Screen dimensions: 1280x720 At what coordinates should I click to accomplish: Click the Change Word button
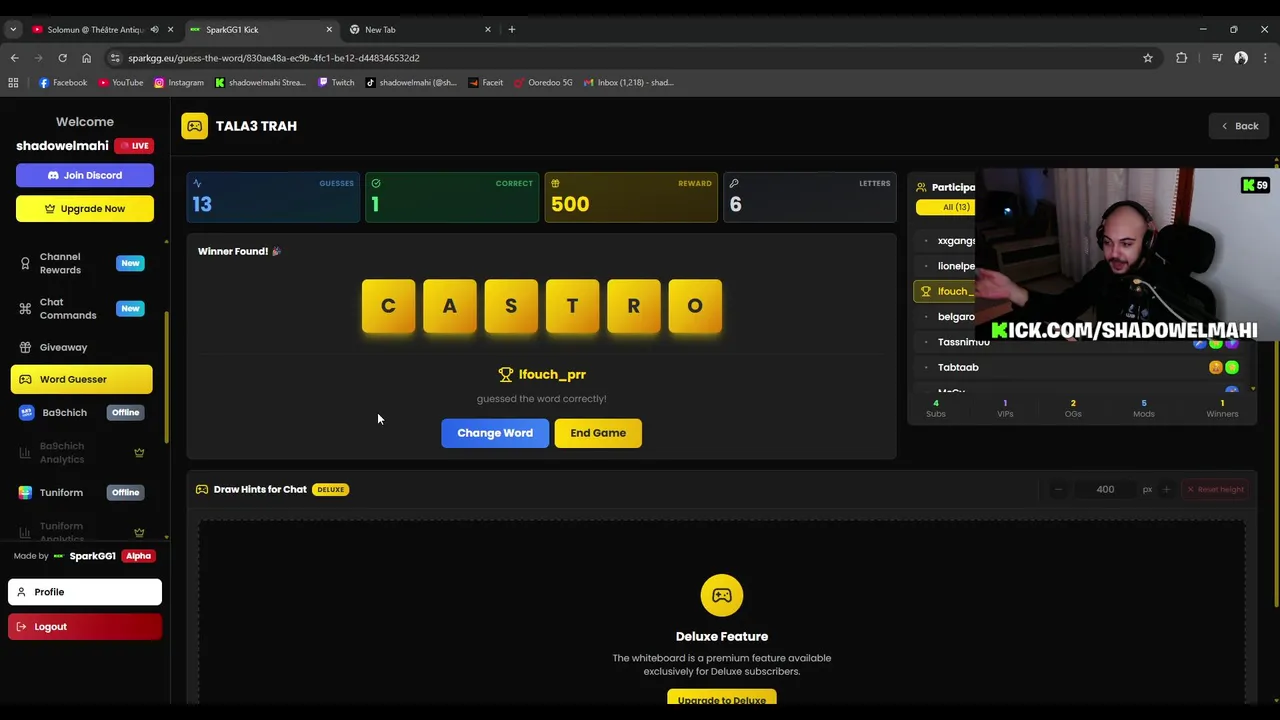[495, 433]
